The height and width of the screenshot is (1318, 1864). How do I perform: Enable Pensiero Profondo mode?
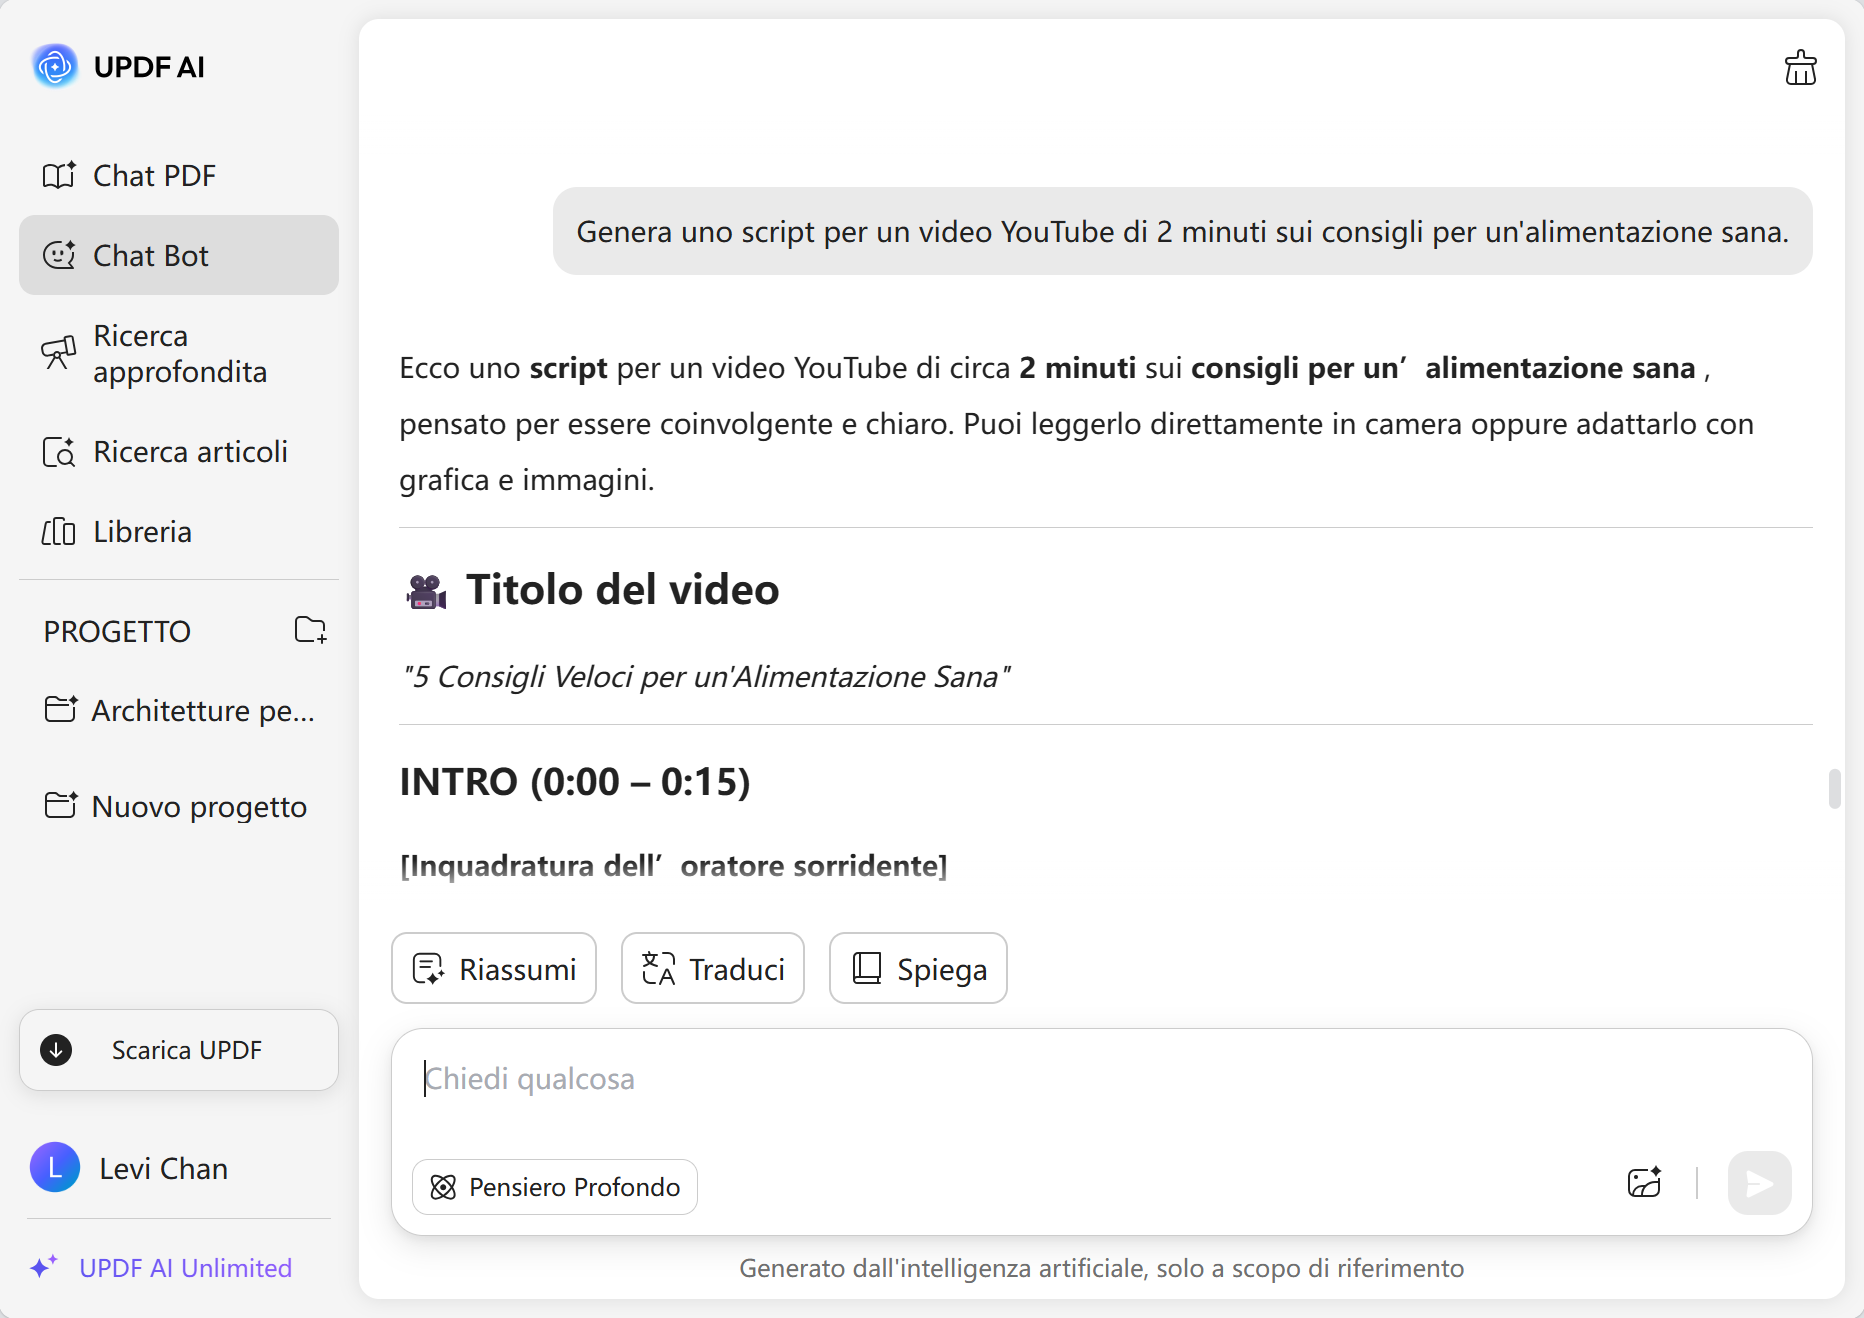554,1187
